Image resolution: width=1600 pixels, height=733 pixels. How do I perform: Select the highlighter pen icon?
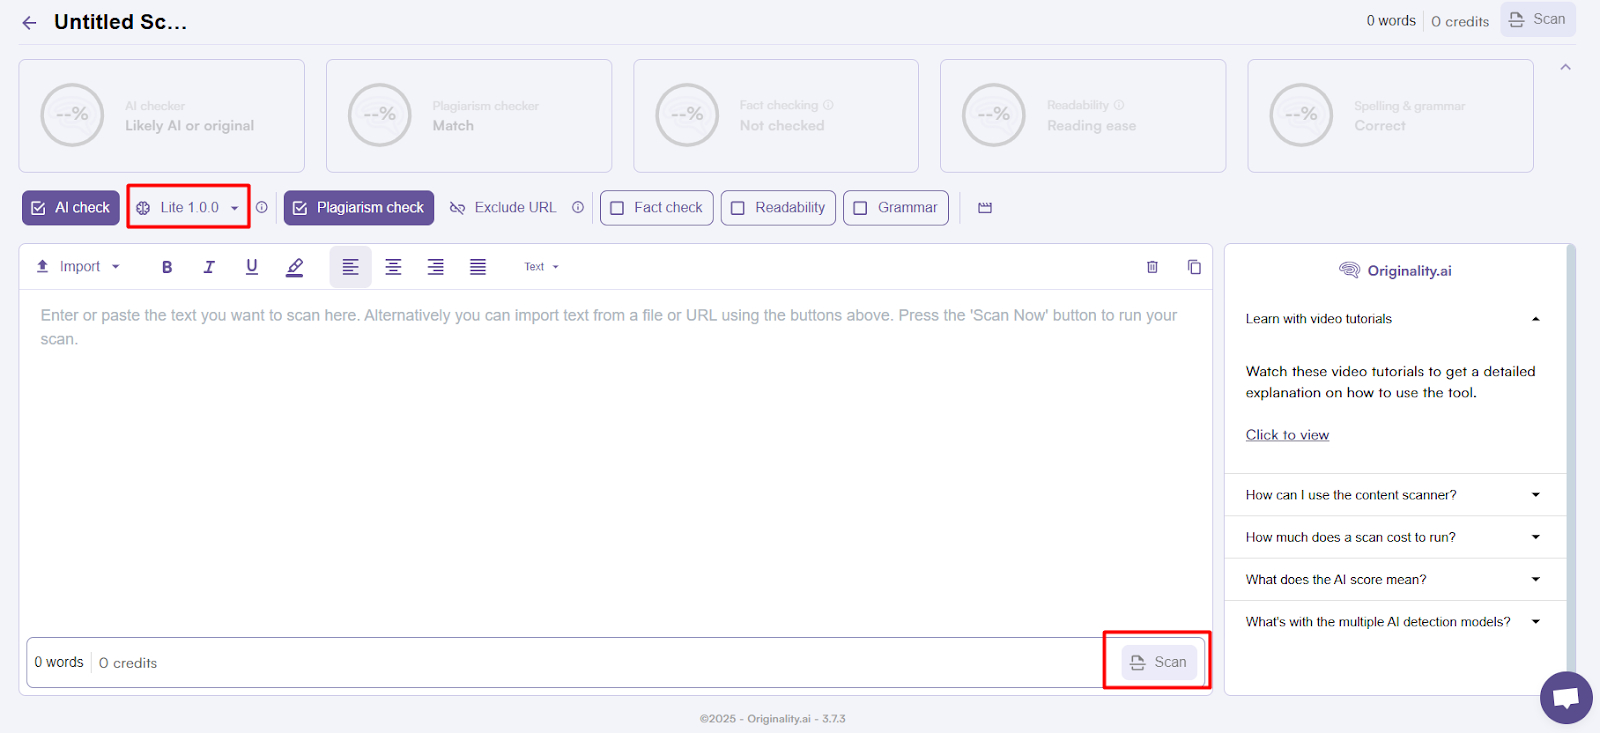click(x=294, y=267)
